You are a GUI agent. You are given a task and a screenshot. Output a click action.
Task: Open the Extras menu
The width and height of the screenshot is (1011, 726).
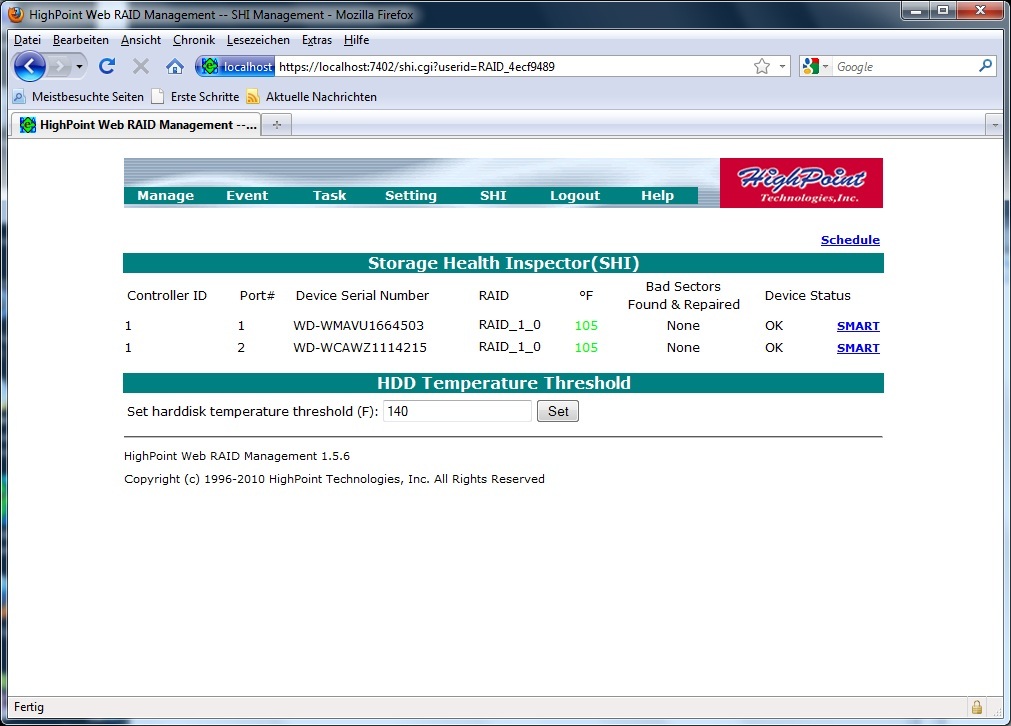click(x=317, y=40)
